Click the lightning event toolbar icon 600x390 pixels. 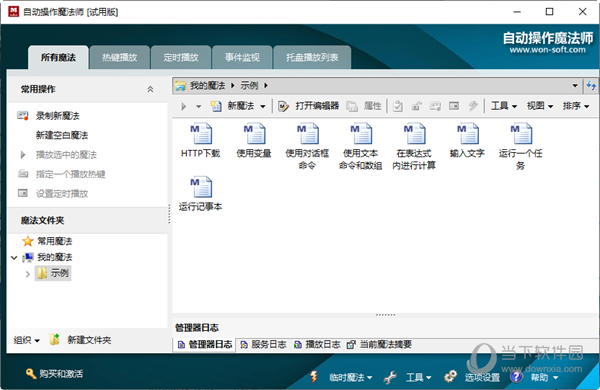tap(473, 106)
